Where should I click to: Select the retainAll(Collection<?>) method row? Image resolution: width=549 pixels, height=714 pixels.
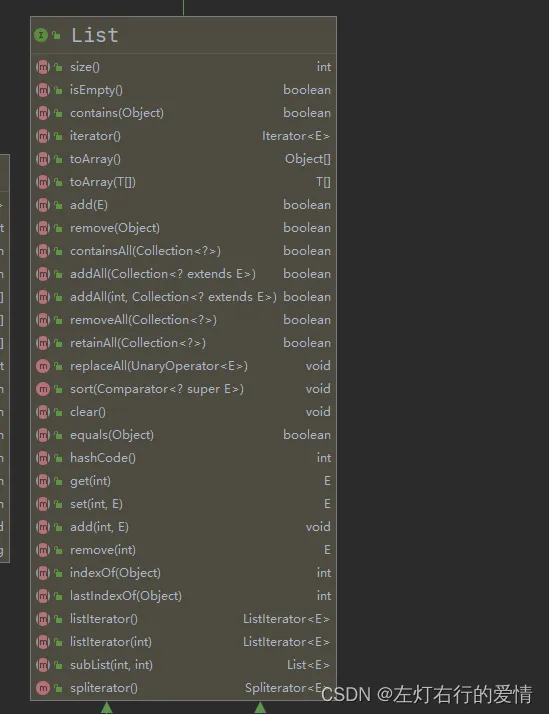pos(183,343)
